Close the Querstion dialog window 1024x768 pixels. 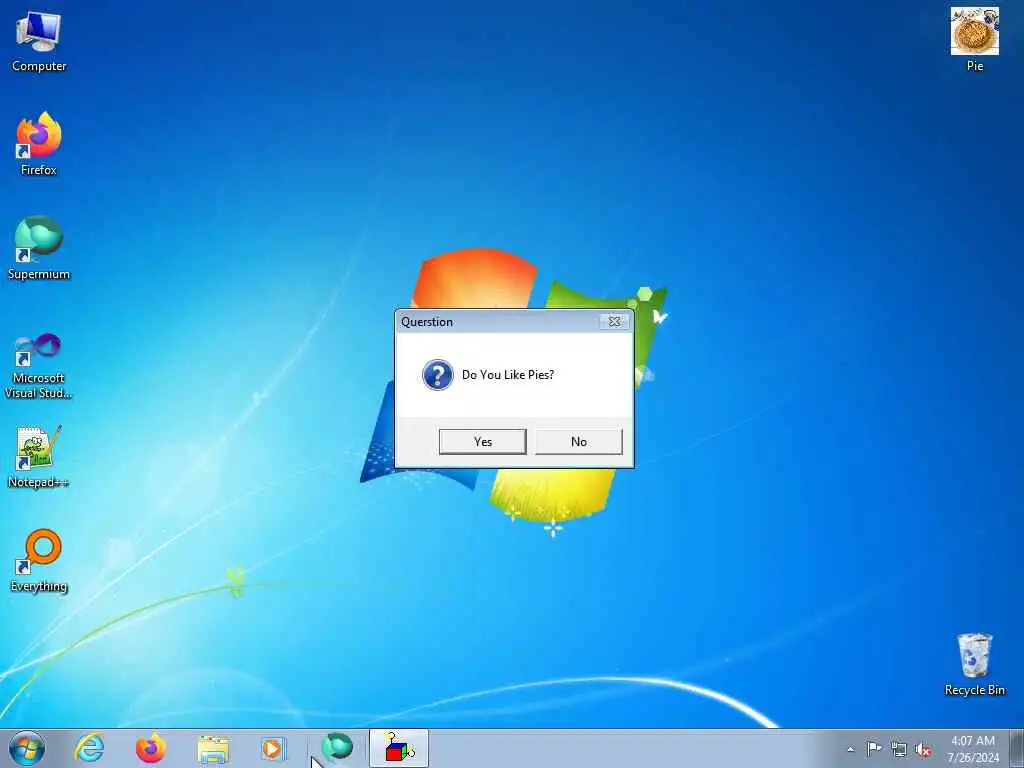point(615,321)
